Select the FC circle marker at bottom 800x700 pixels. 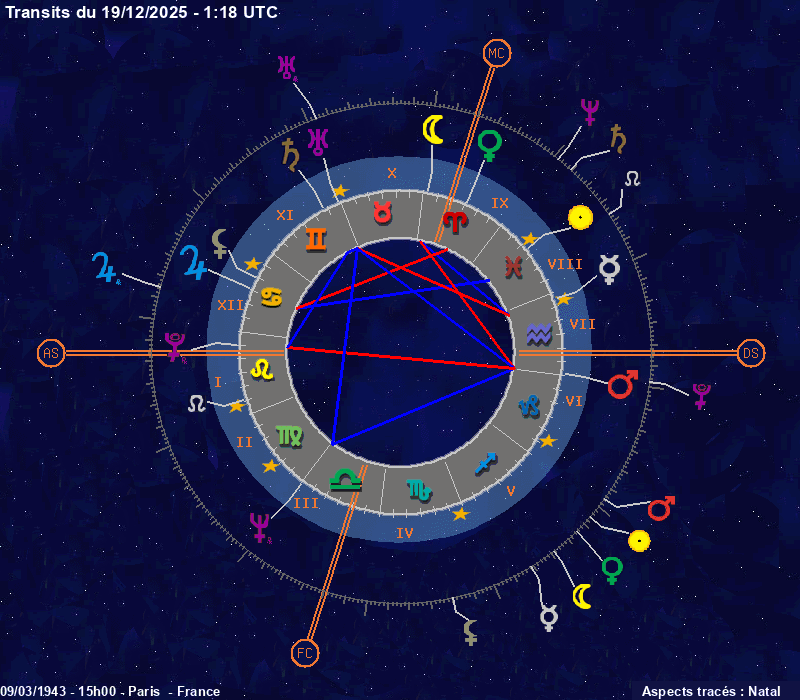tap(305, 653)
